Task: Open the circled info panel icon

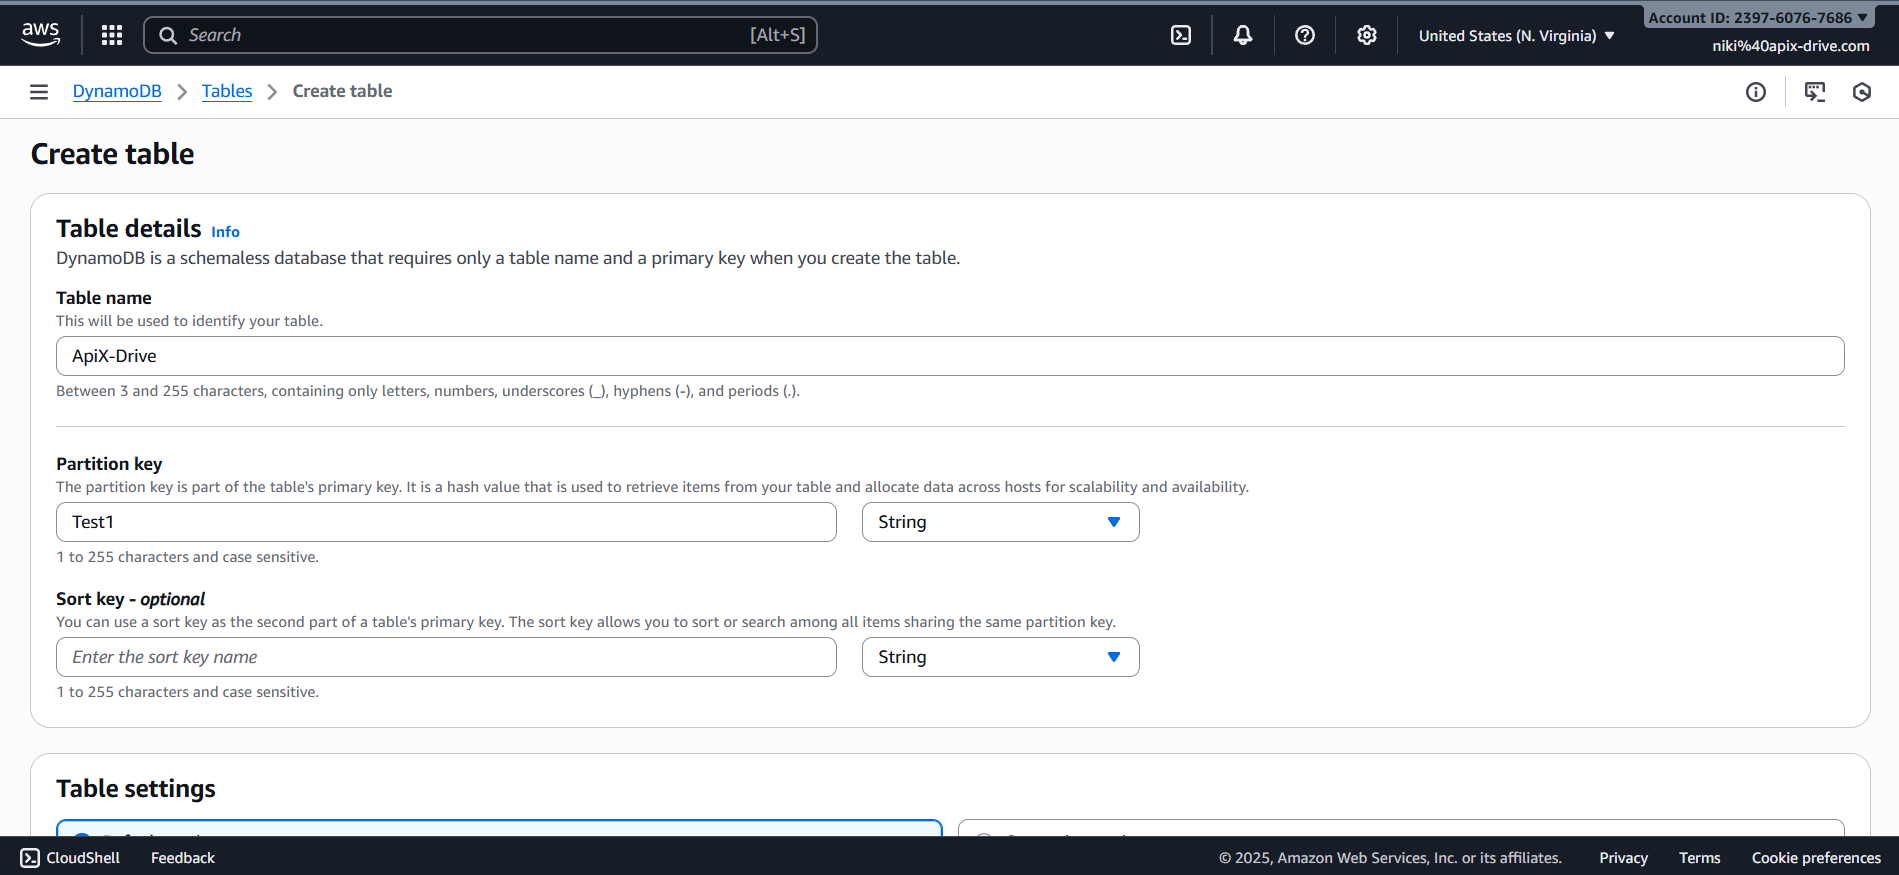Action: 1756,92
